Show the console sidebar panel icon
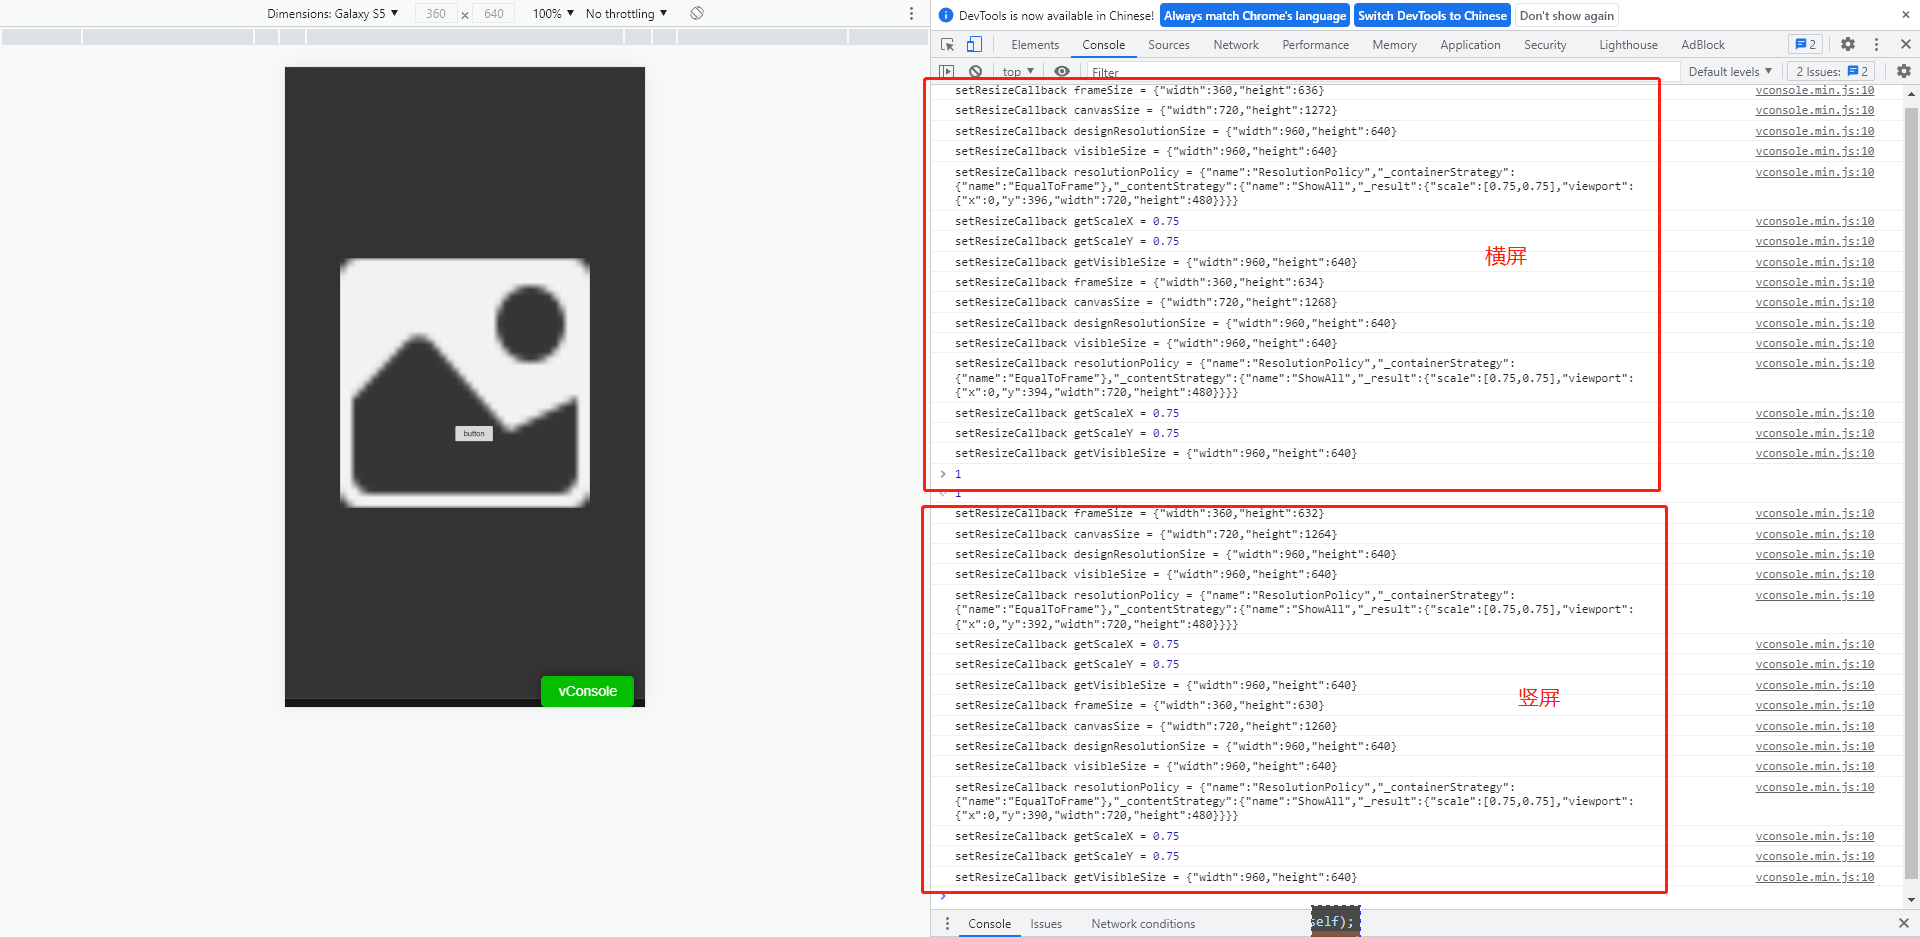This screenshot has height=937, width=1920. click(x=946, y=72)
